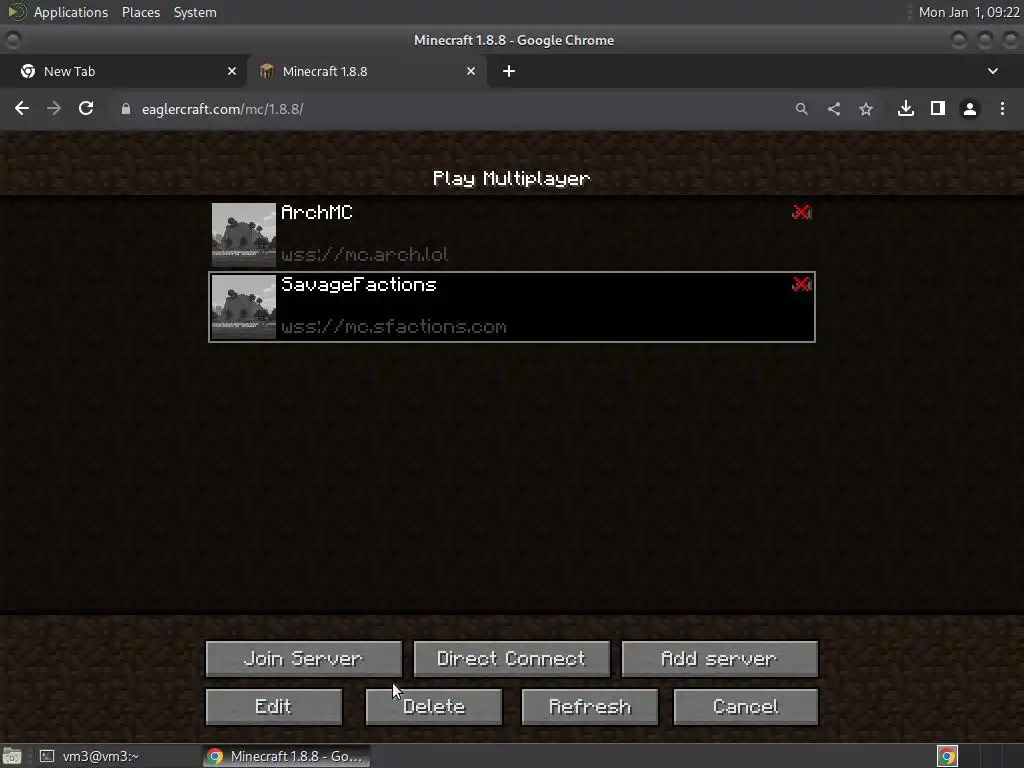Click the ArchMC server thumbnail image
Screen dimensions: 1024x768
(244, 234)
